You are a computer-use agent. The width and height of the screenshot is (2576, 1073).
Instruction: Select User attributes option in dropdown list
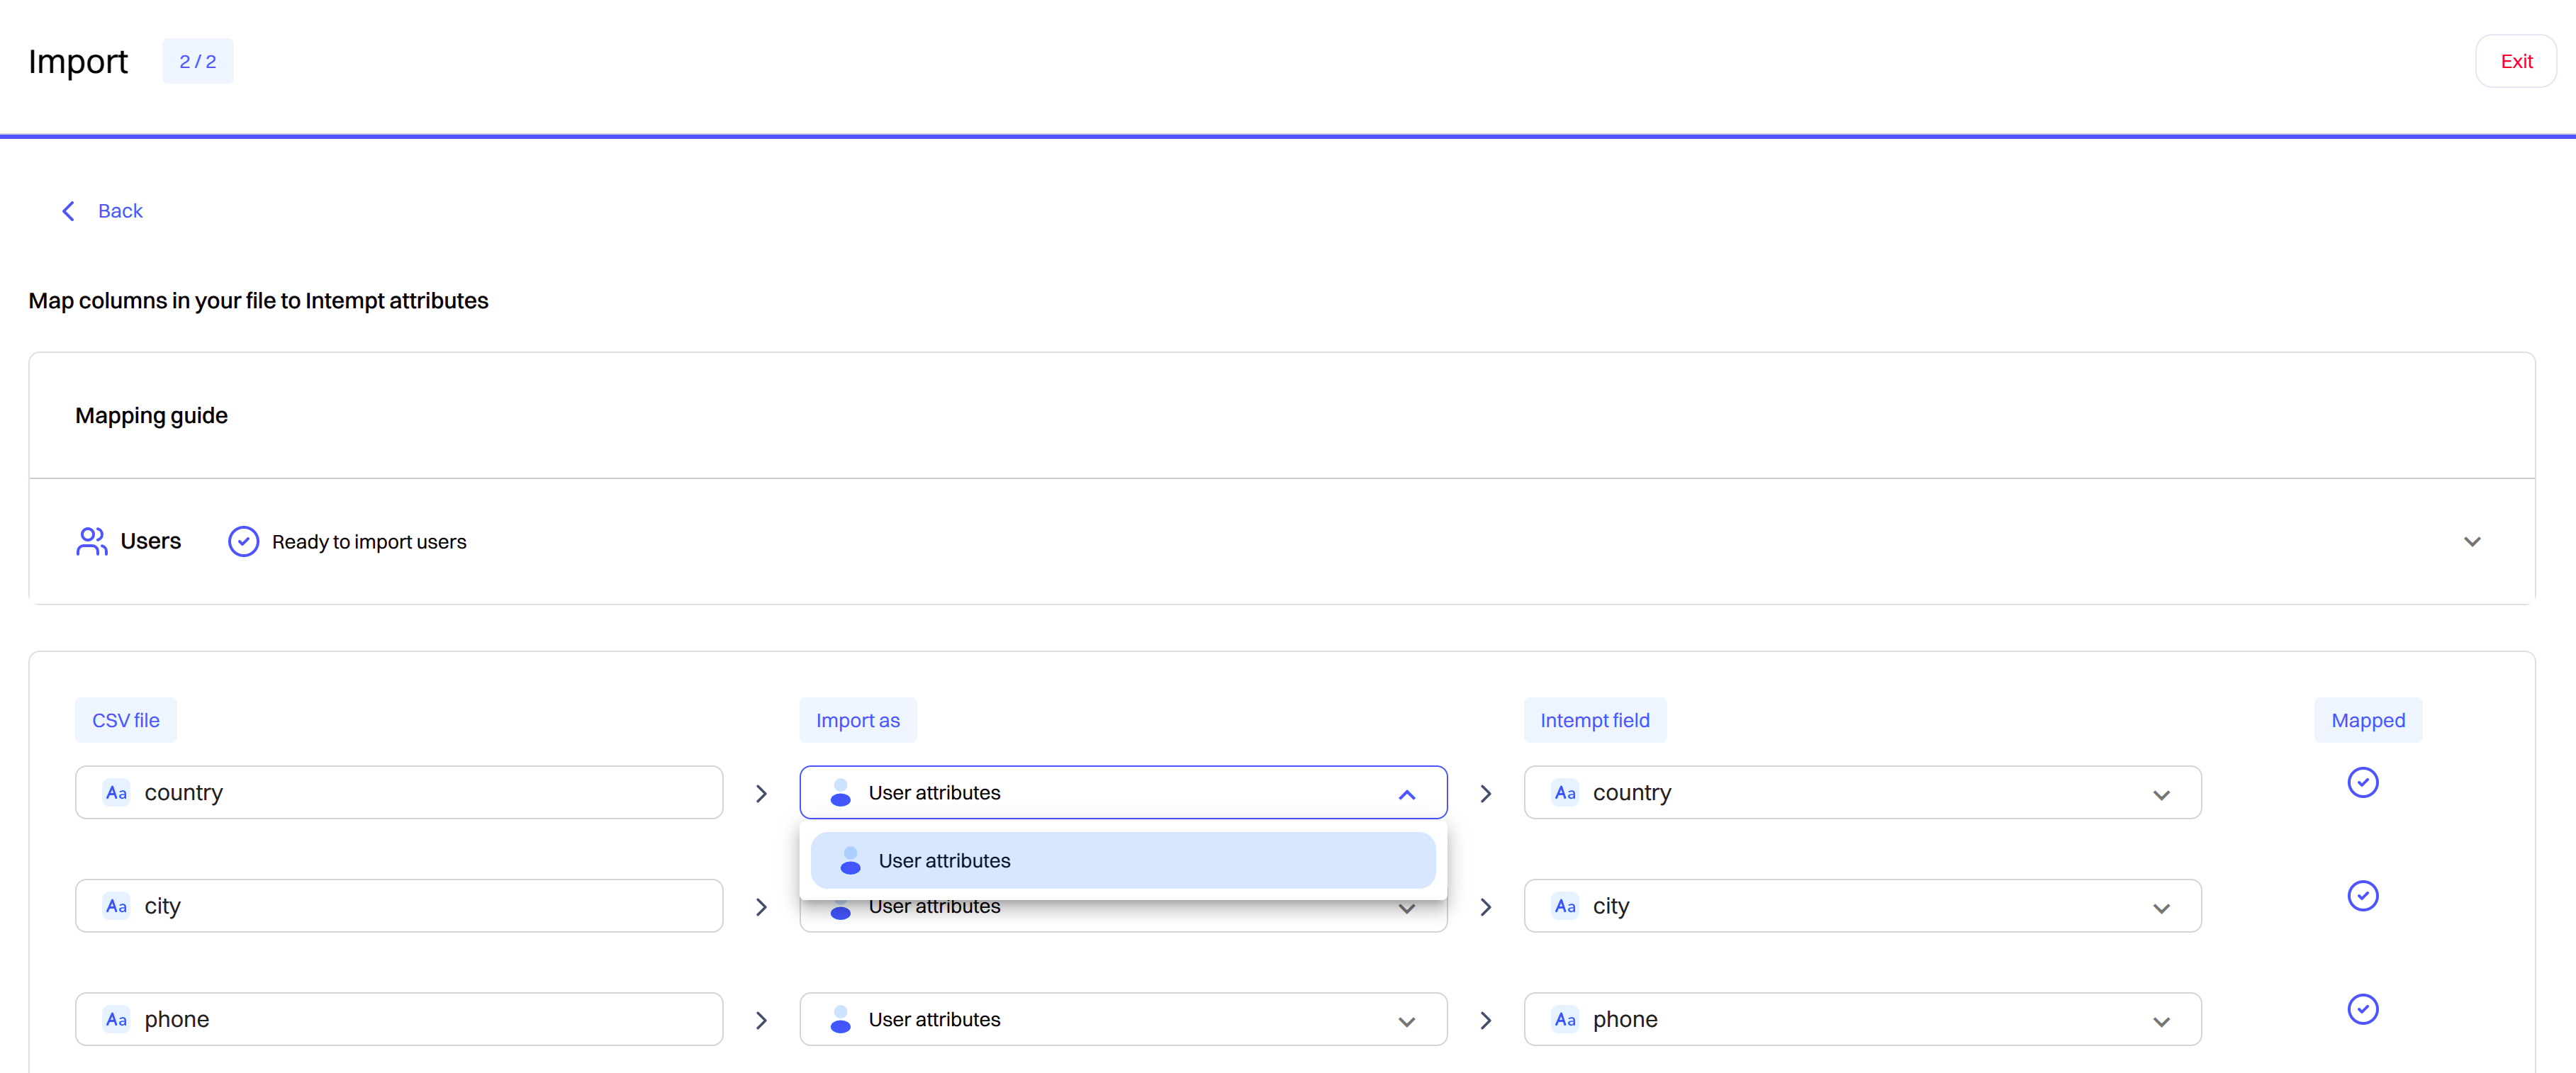(1123, 861)
